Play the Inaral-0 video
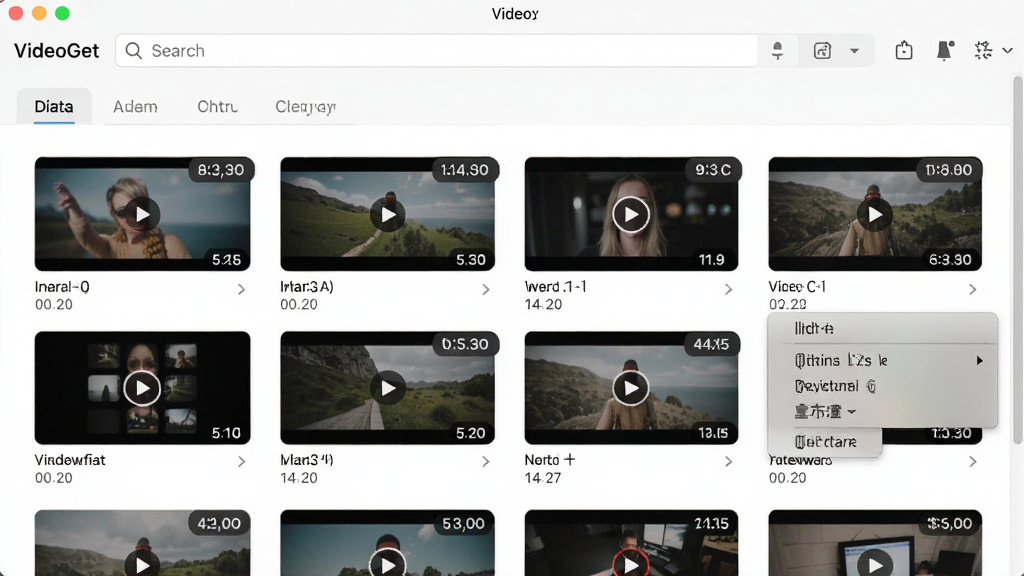Viewport: 1024px width, 576px height. click(x=142, y=214)
